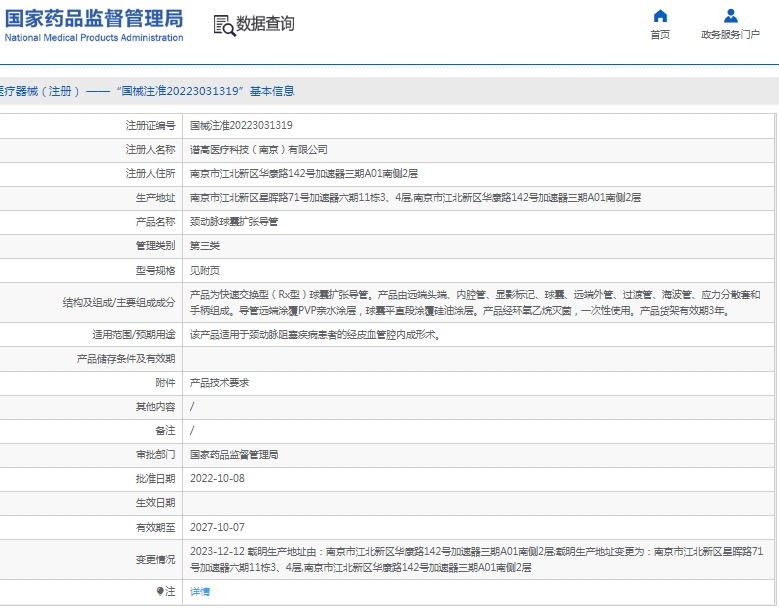Click the 变更情况 row label
Image resolution: width=779 pixels, height=609 pixels.
155,559
